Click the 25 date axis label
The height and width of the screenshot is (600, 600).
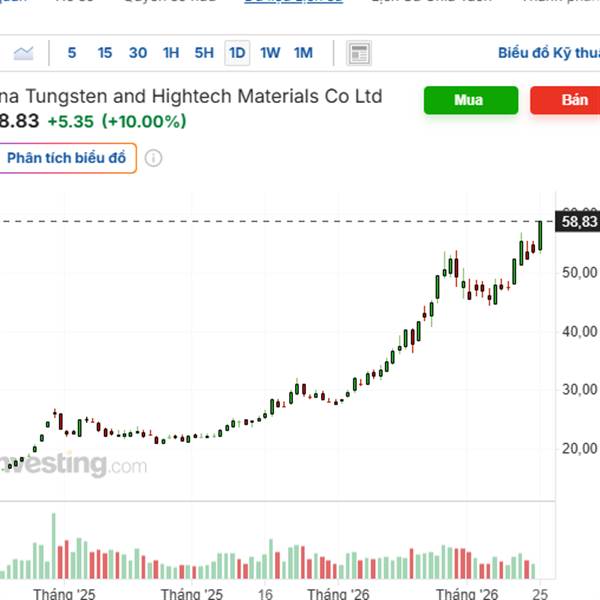(x=540, y=594)
